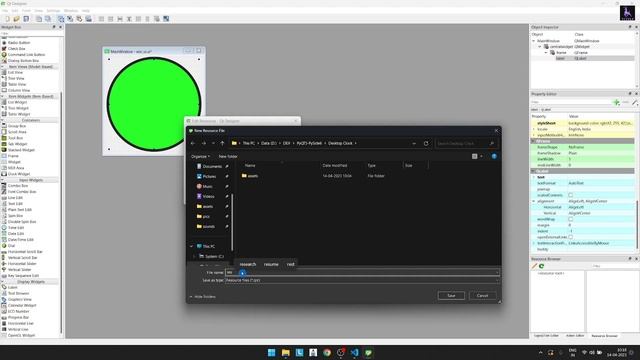Collapse the centralwidget node in Object Inspector
This screenshot has height=360, width=640.
(x=540, y=47)
